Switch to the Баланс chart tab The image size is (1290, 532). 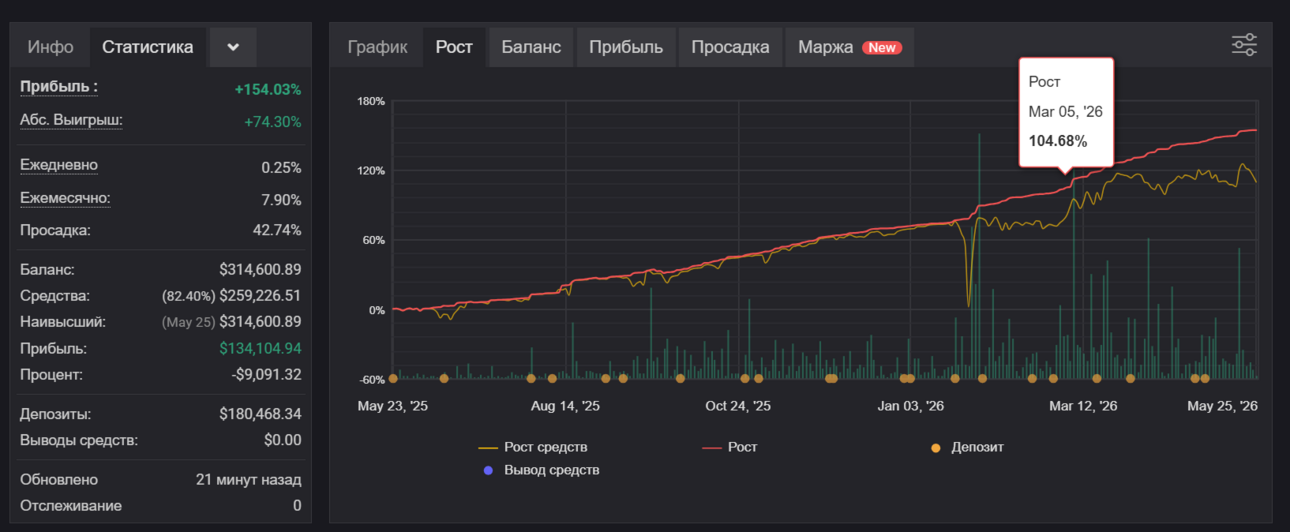click(x=531, y=47)
